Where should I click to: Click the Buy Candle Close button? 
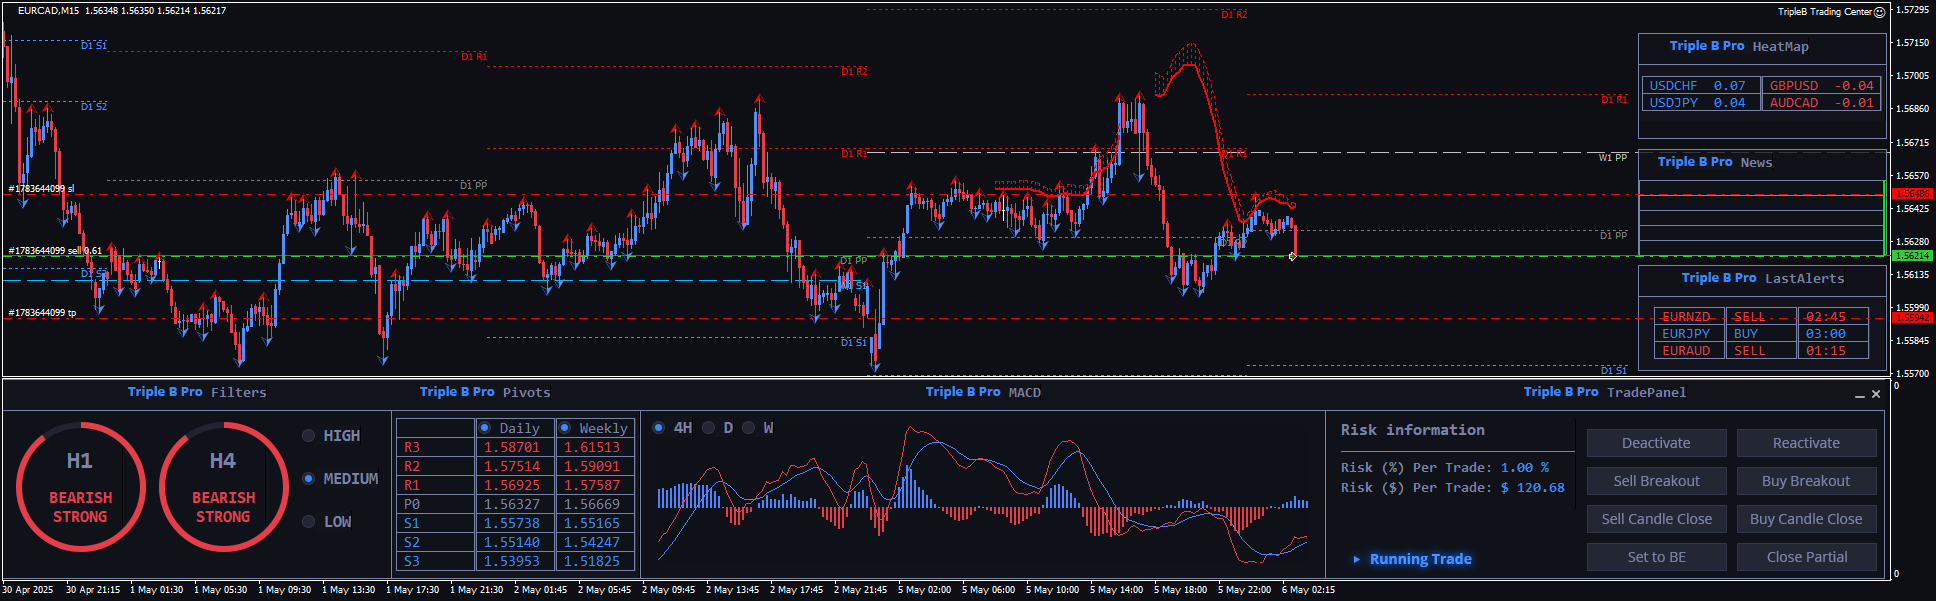click(x=1806, y=519)
